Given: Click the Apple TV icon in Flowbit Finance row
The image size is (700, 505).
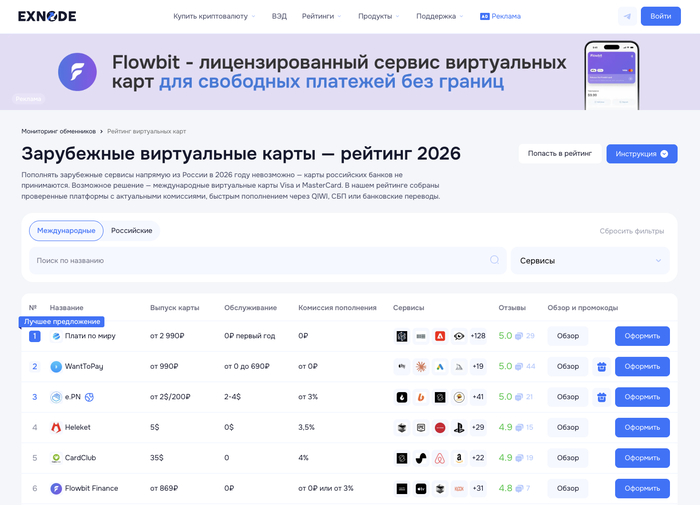Looking at the screenshot, I should [421, 488].
